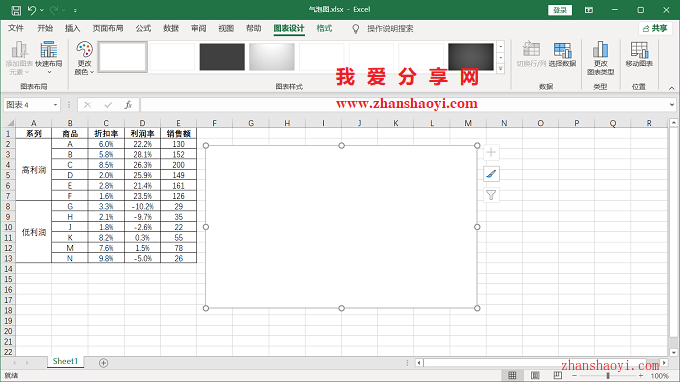Click the chart filters funnel button
The height and width of the screenshot is (382, 680).
point(491,195)
